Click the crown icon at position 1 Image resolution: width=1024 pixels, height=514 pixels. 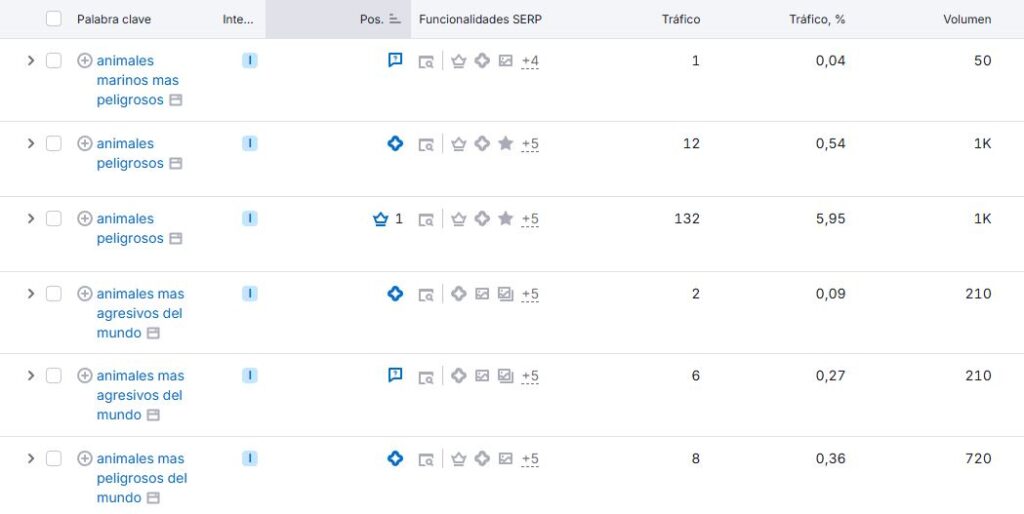(x=380, y=219)
